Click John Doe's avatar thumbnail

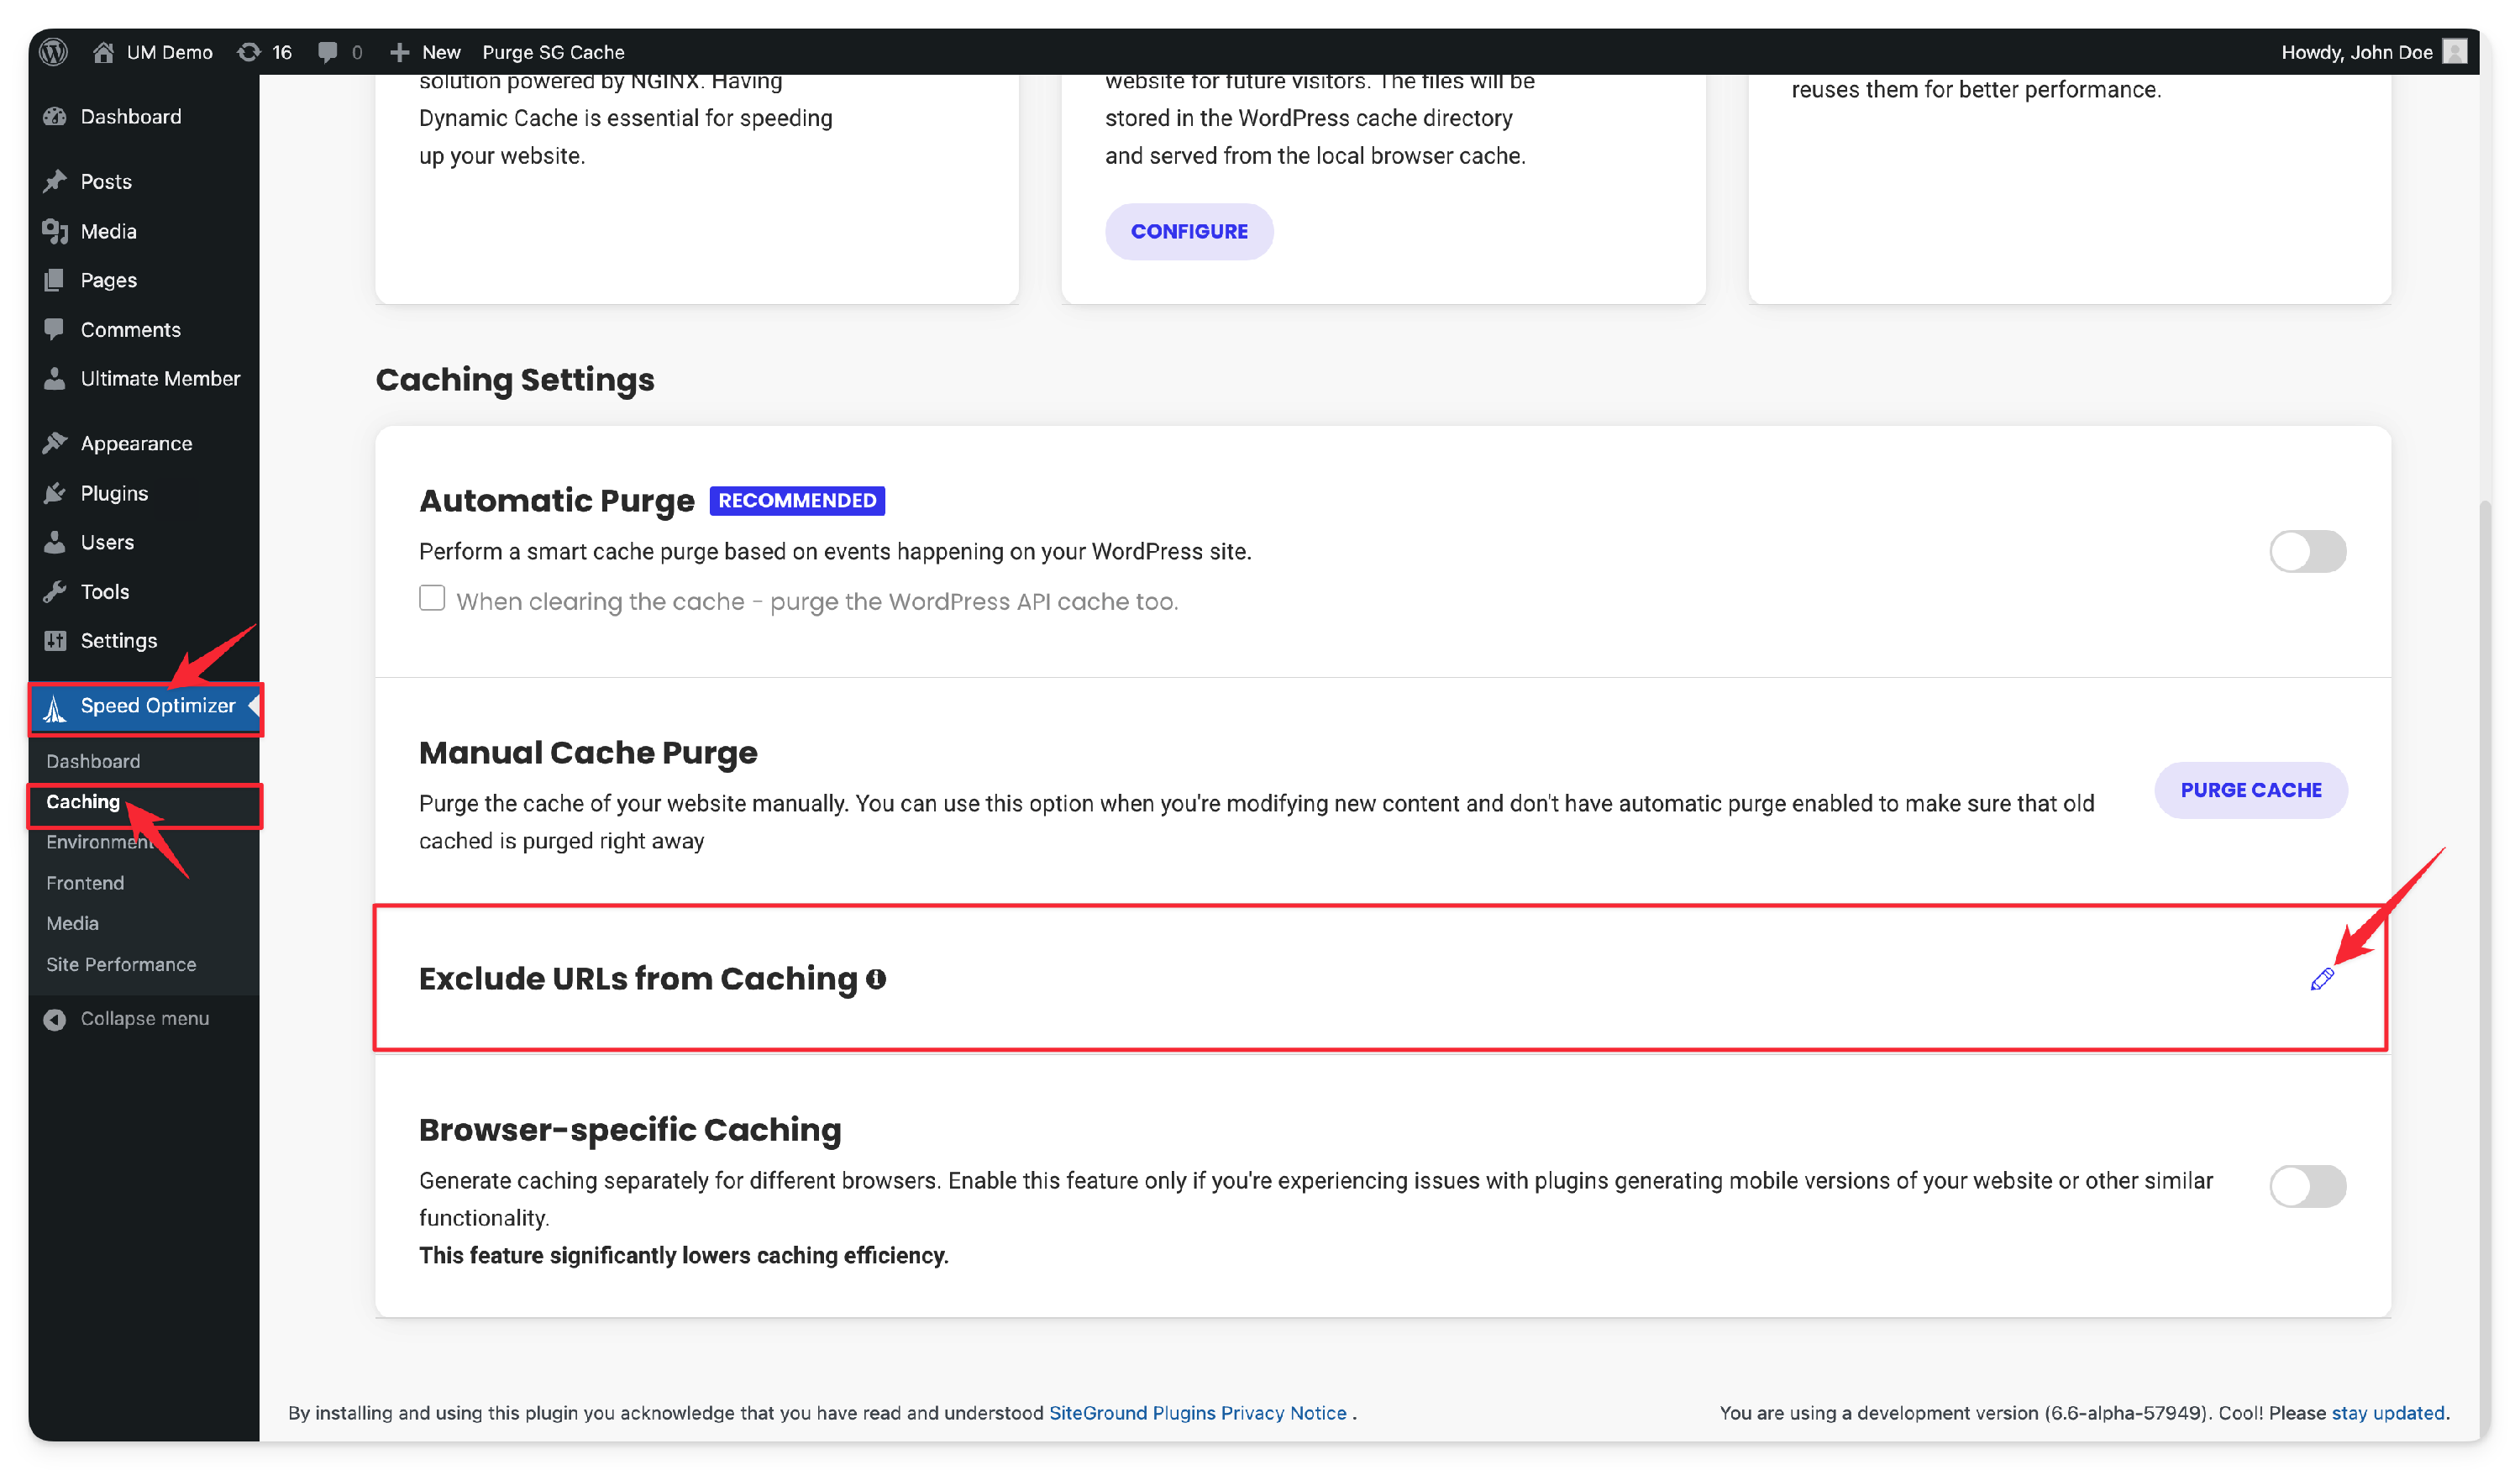2455,52
